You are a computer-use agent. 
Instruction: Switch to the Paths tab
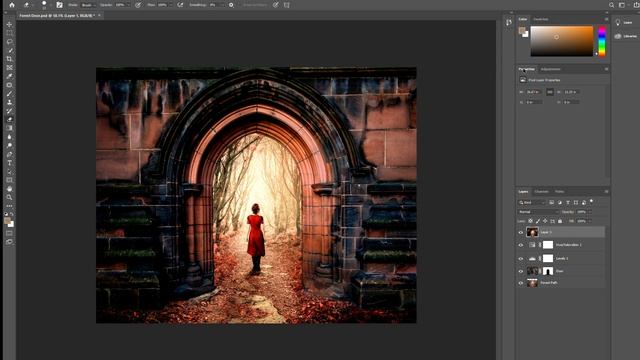560,191
